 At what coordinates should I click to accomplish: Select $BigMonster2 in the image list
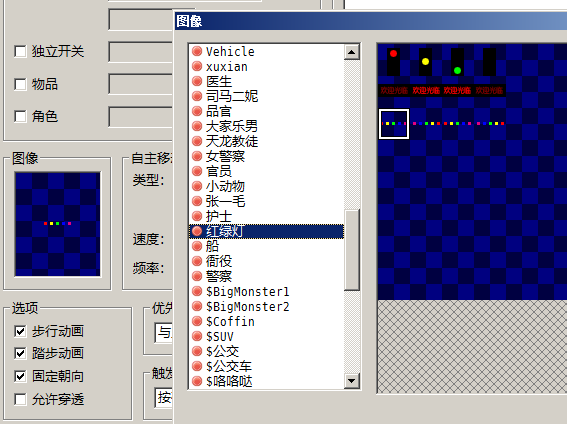[x=267, y=307]
